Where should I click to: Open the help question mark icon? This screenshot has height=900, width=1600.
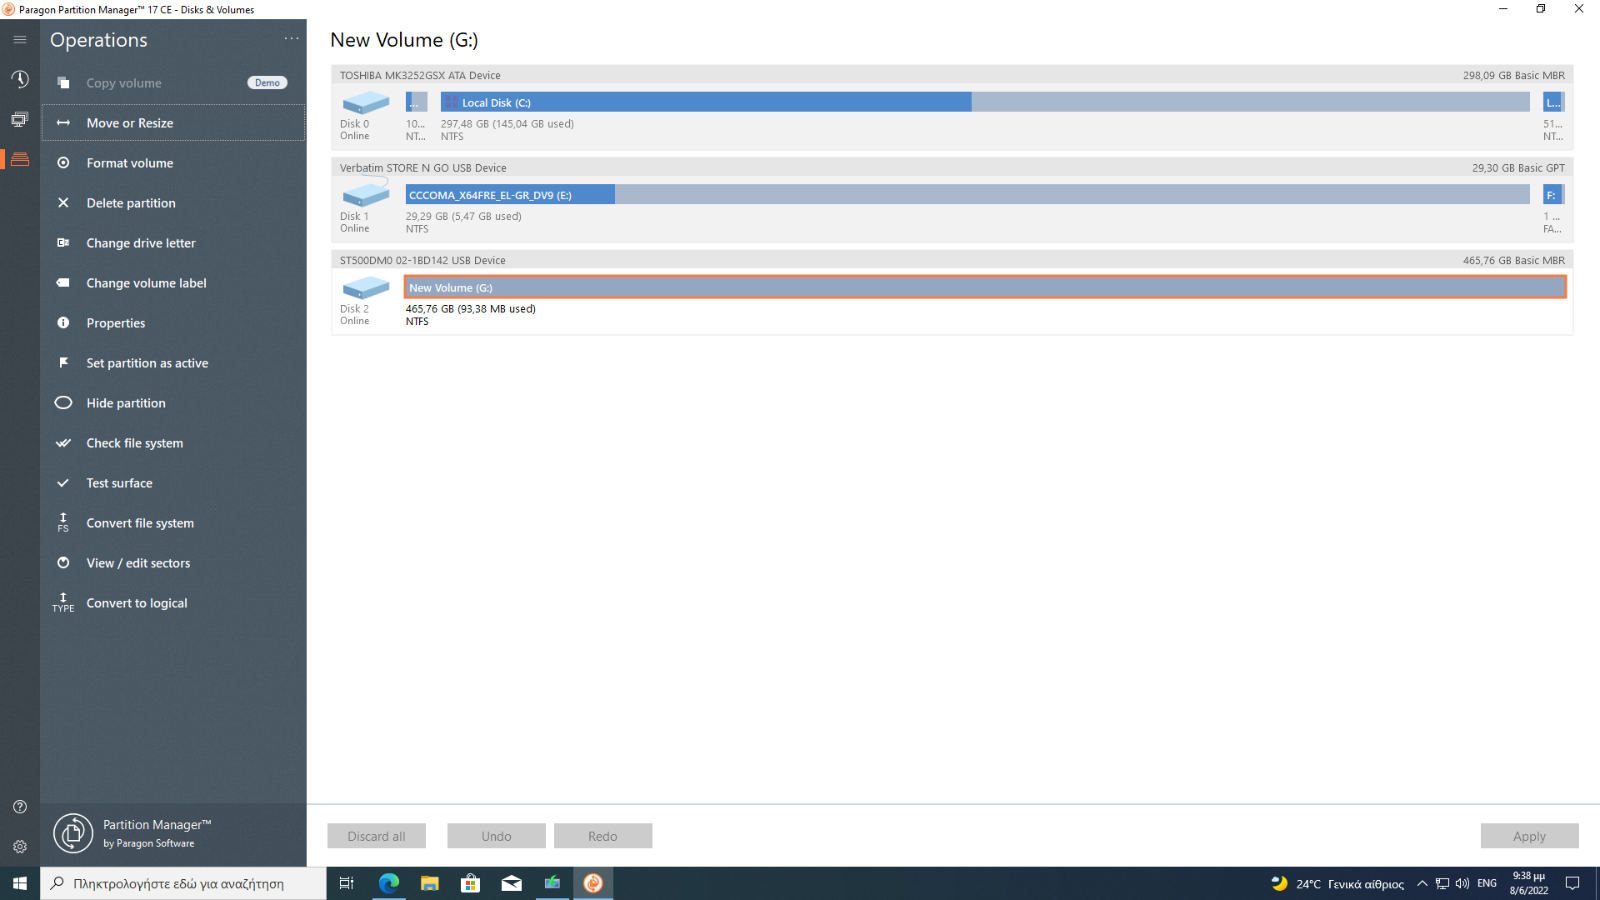[20, 807]
